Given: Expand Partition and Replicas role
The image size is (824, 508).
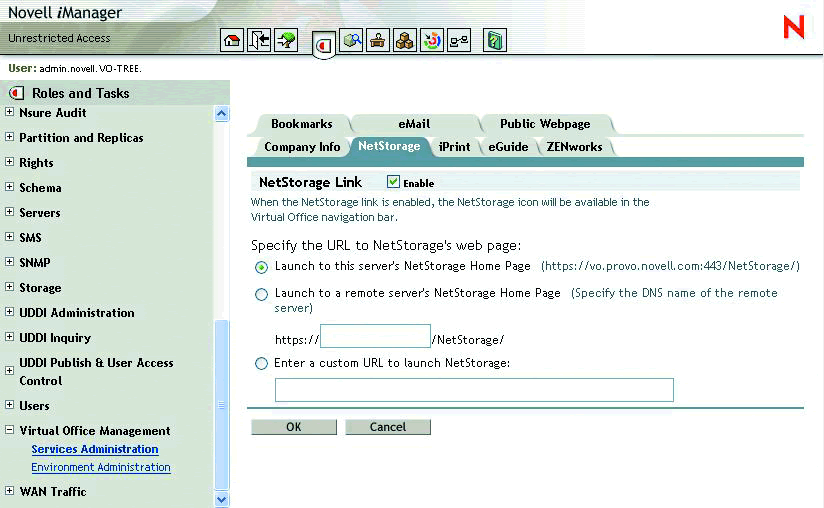Looking at the screenshot, I should point(9,137).
